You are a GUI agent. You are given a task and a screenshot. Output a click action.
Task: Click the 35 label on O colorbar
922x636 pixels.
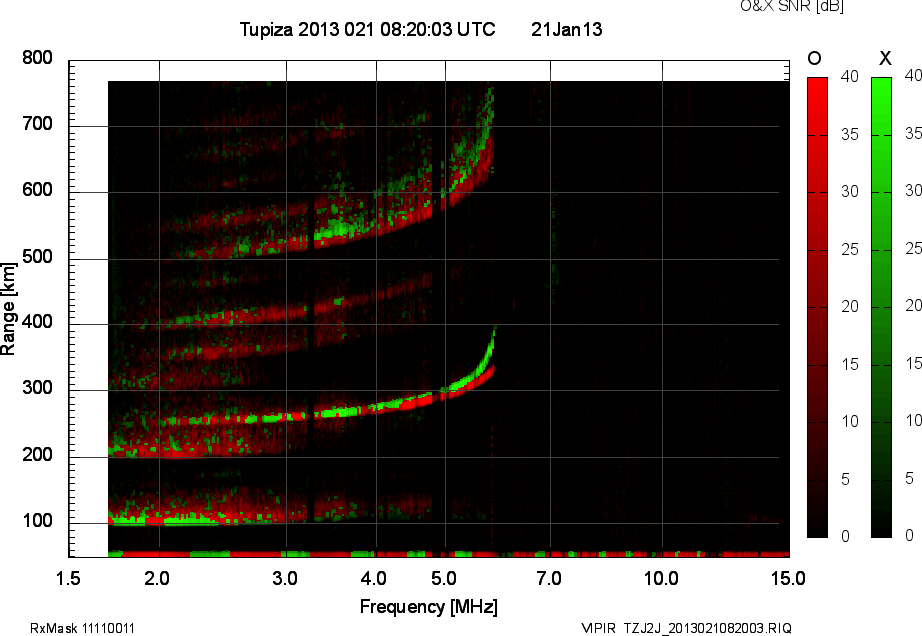tap(850, 135)
